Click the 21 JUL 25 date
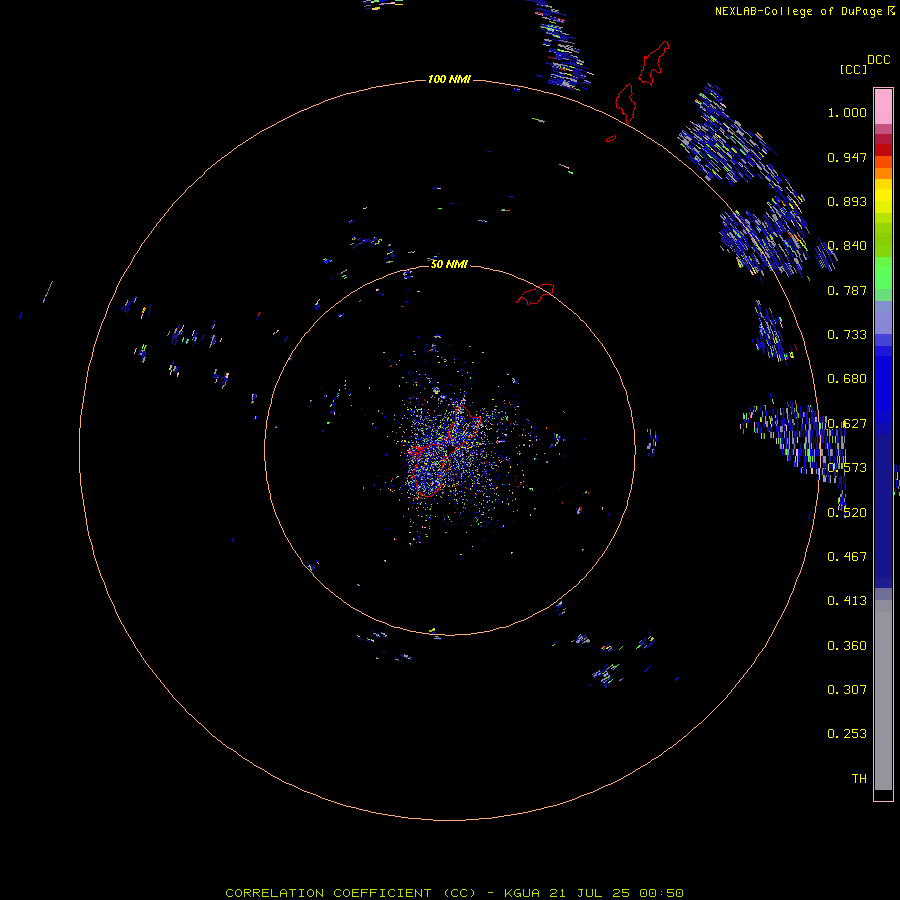 point(589,893)
